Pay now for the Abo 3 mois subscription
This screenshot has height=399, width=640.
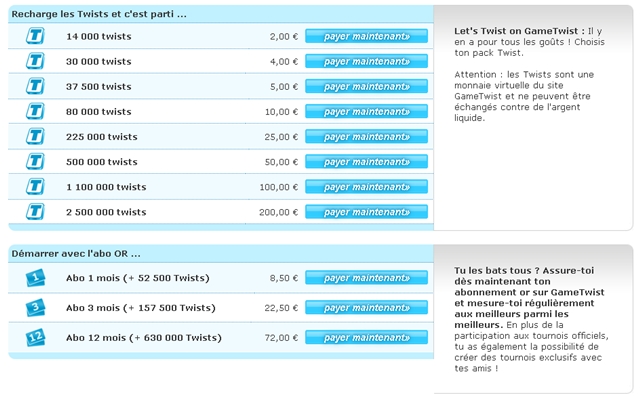pyautogui.click(x=367, y=307)
